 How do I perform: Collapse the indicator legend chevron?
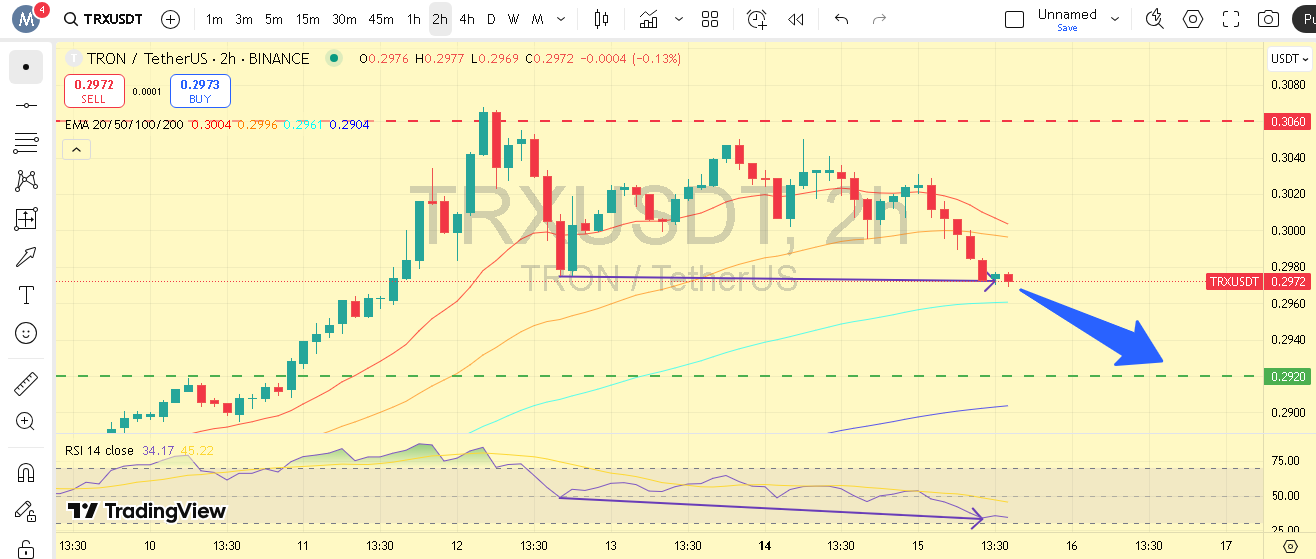click(x=76, y=150)
